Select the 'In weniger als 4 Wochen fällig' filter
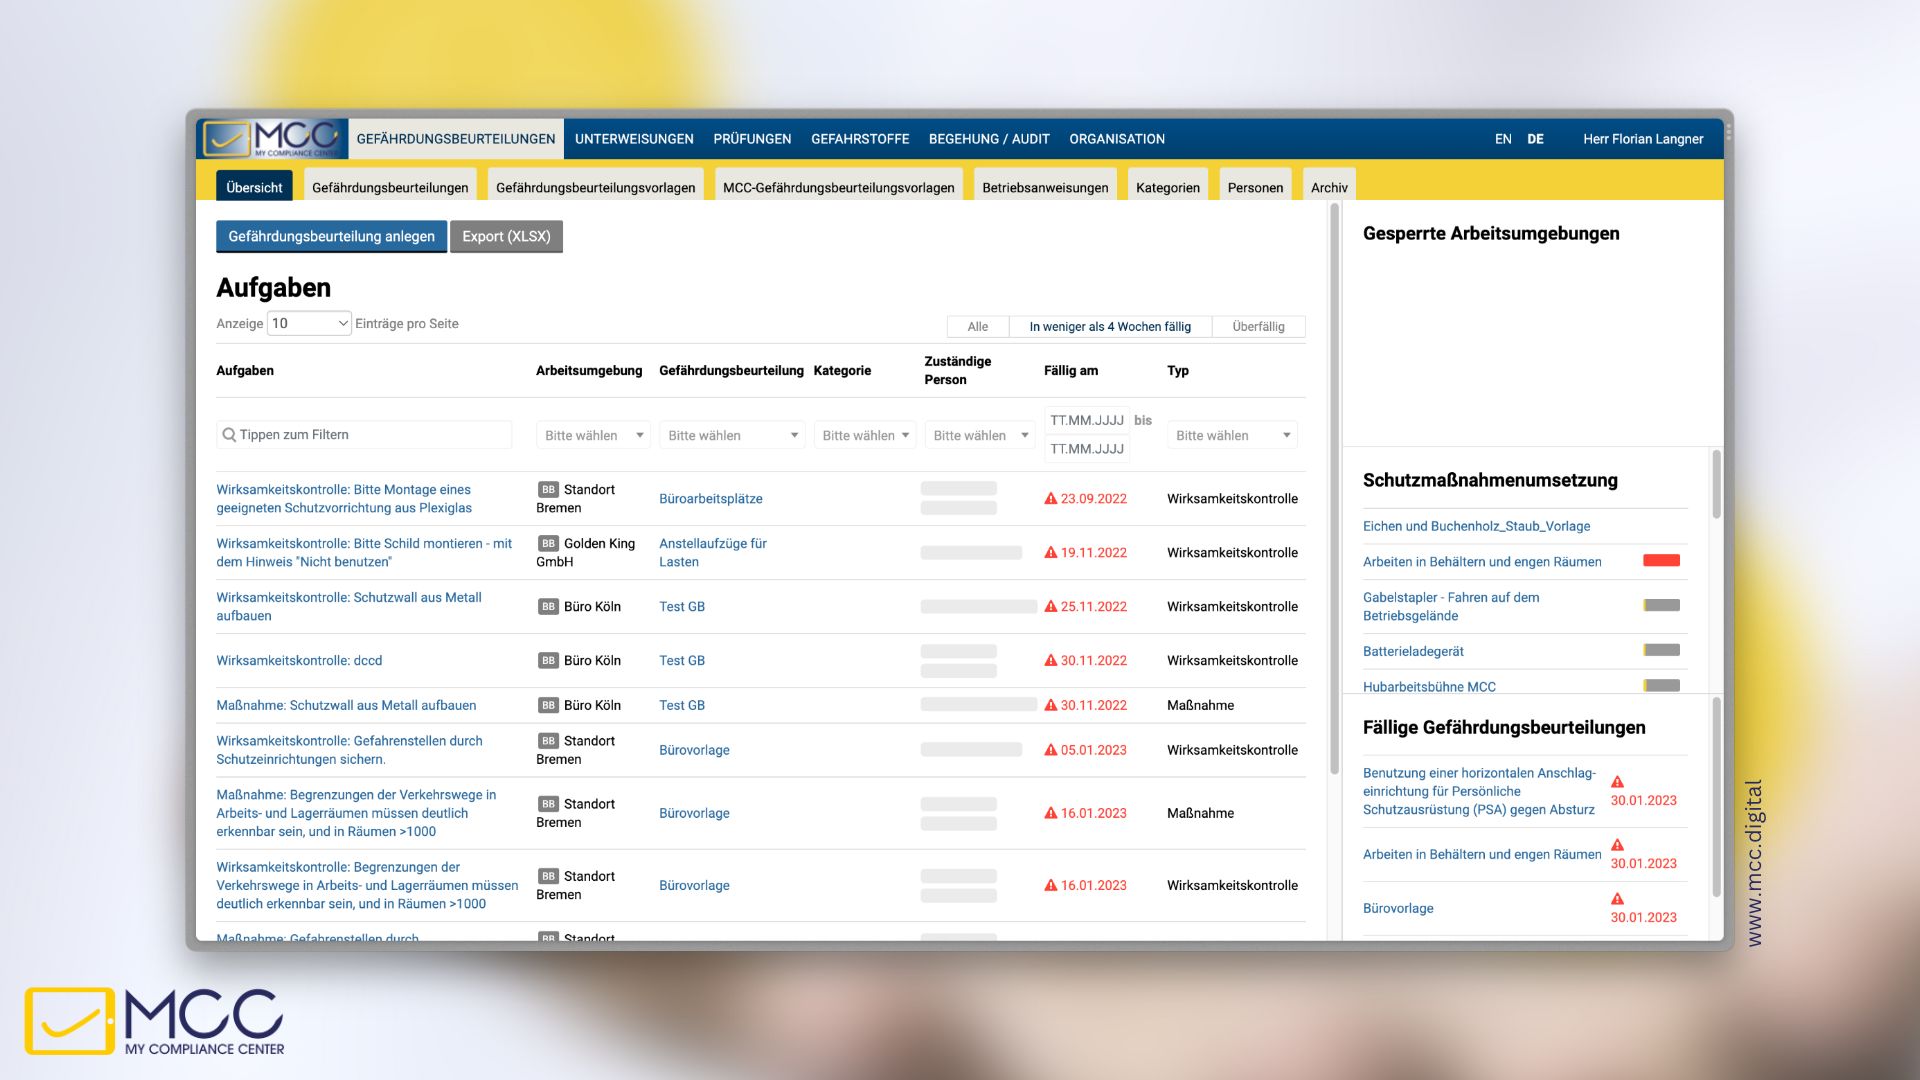 (x=1109, y=326)
